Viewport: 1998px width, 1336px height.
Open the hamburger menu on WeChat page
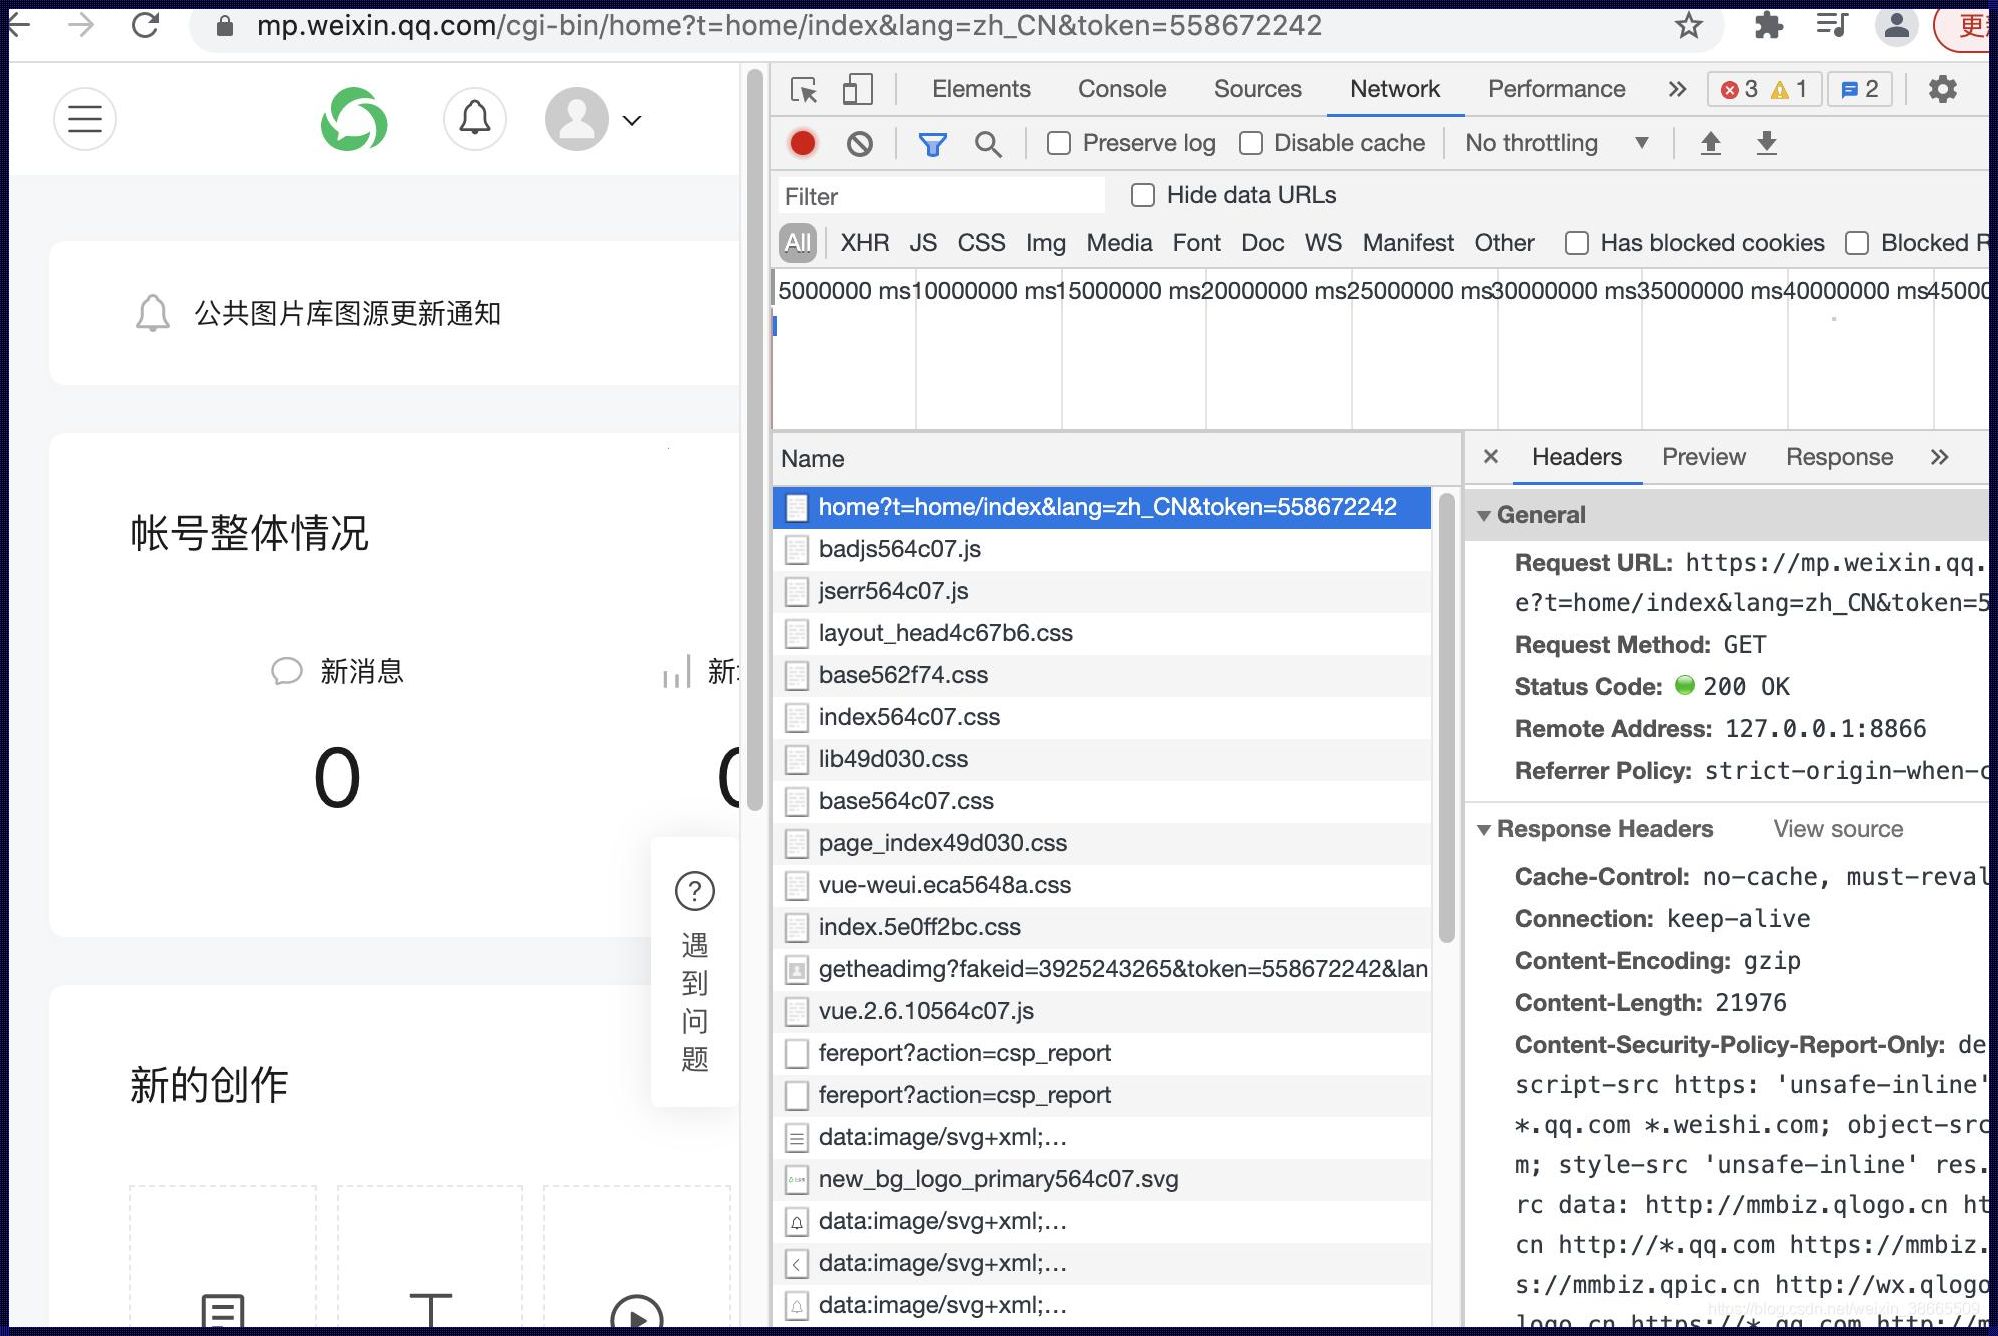(85, 119)
